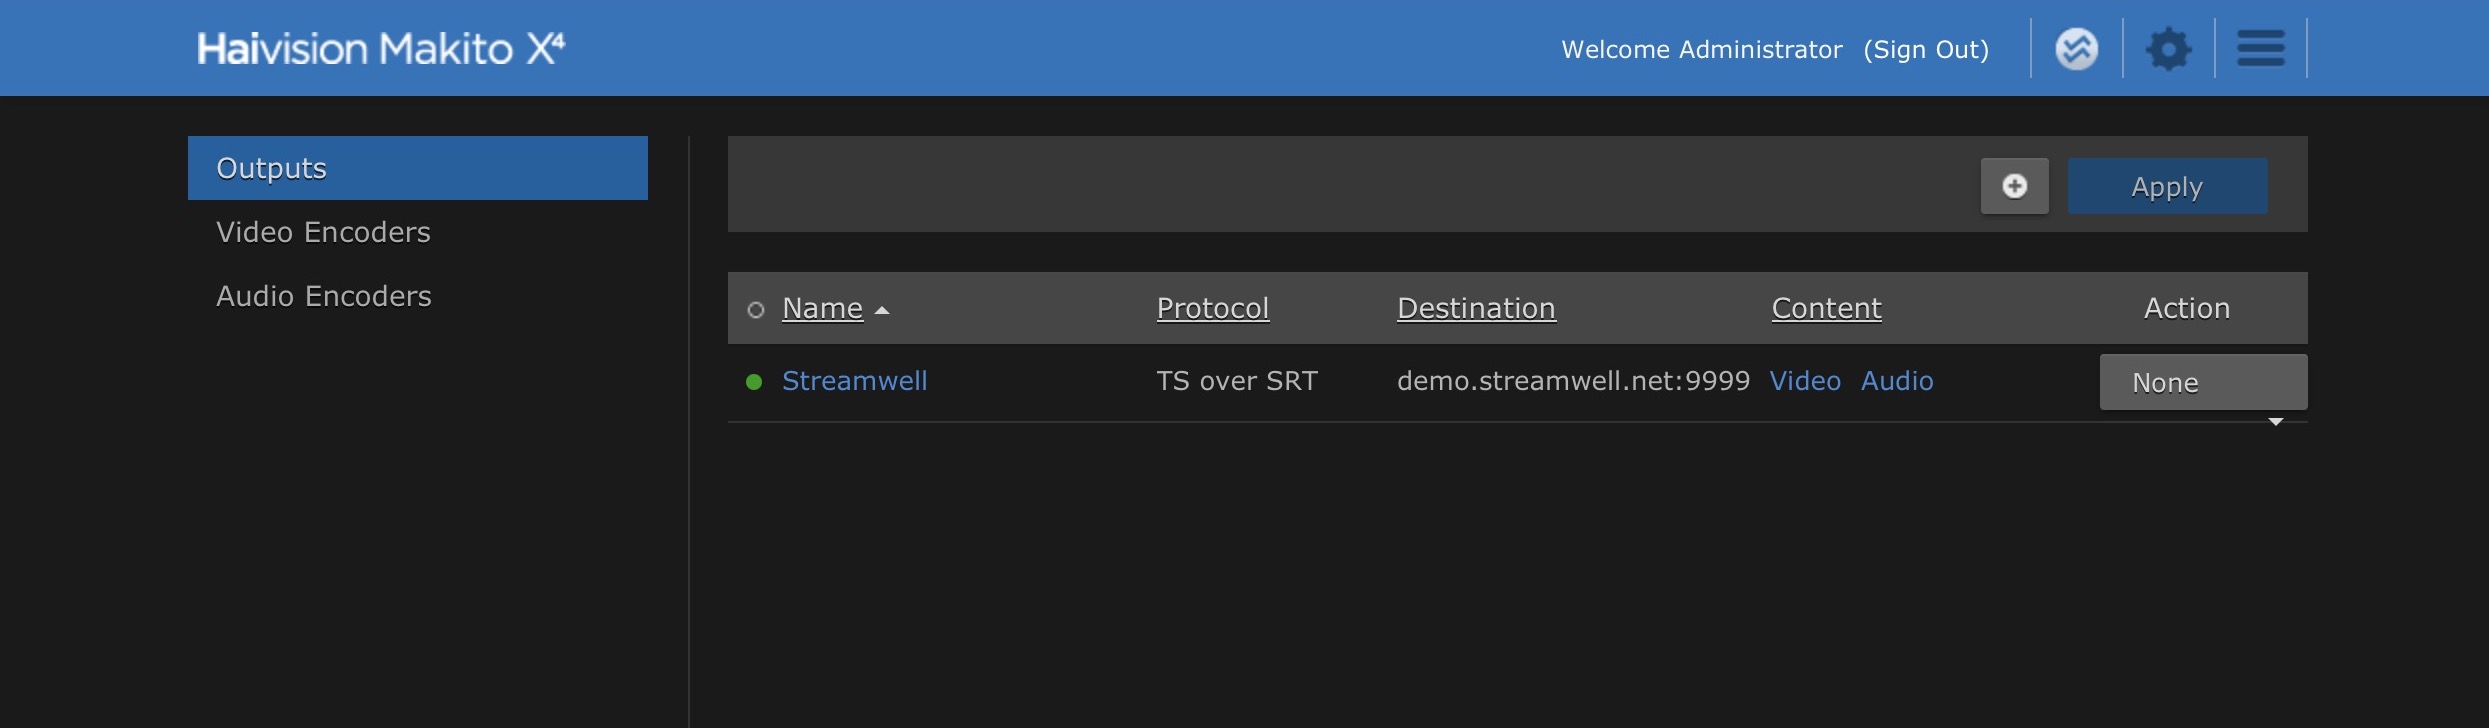This screenshot has height=728, width=2489.
Task: Sort outputs by Content column
Action: [x=1826, y=308]
